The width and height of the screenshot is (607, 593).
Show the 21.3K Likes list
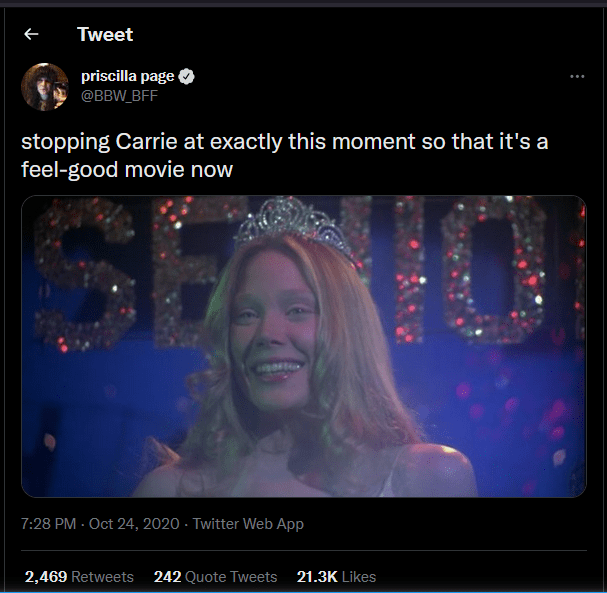click(x=336, y=577)
